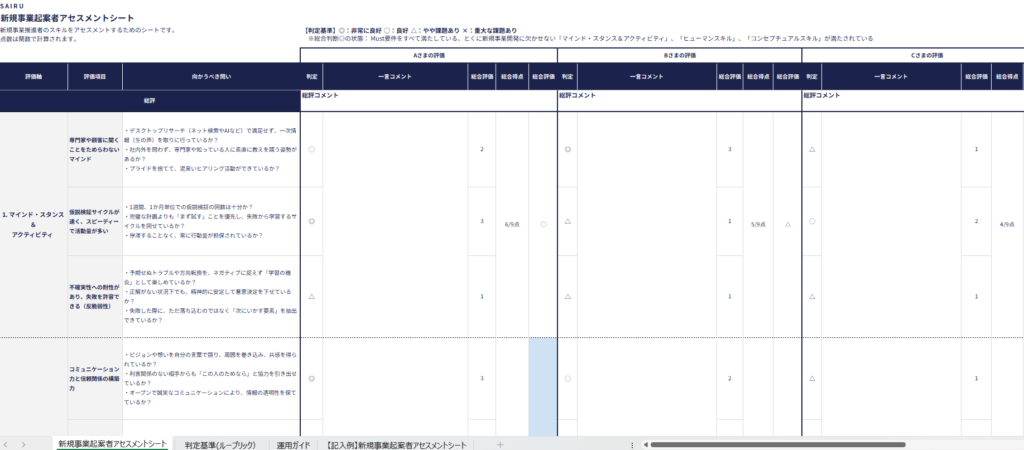Screen dimensions: 1024x450
Task: Select the 6/9点 total score cell
Action: [x=512, y=224]
